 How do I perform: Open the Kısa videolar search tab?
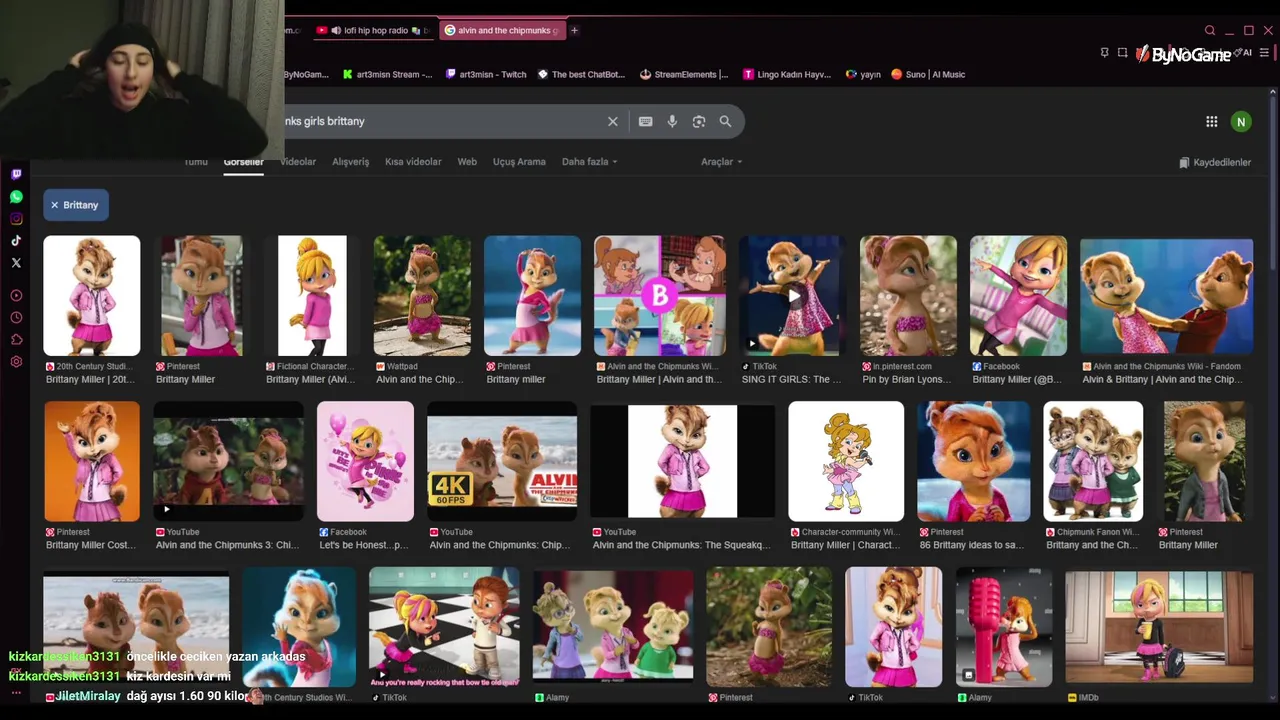(413, 162)
